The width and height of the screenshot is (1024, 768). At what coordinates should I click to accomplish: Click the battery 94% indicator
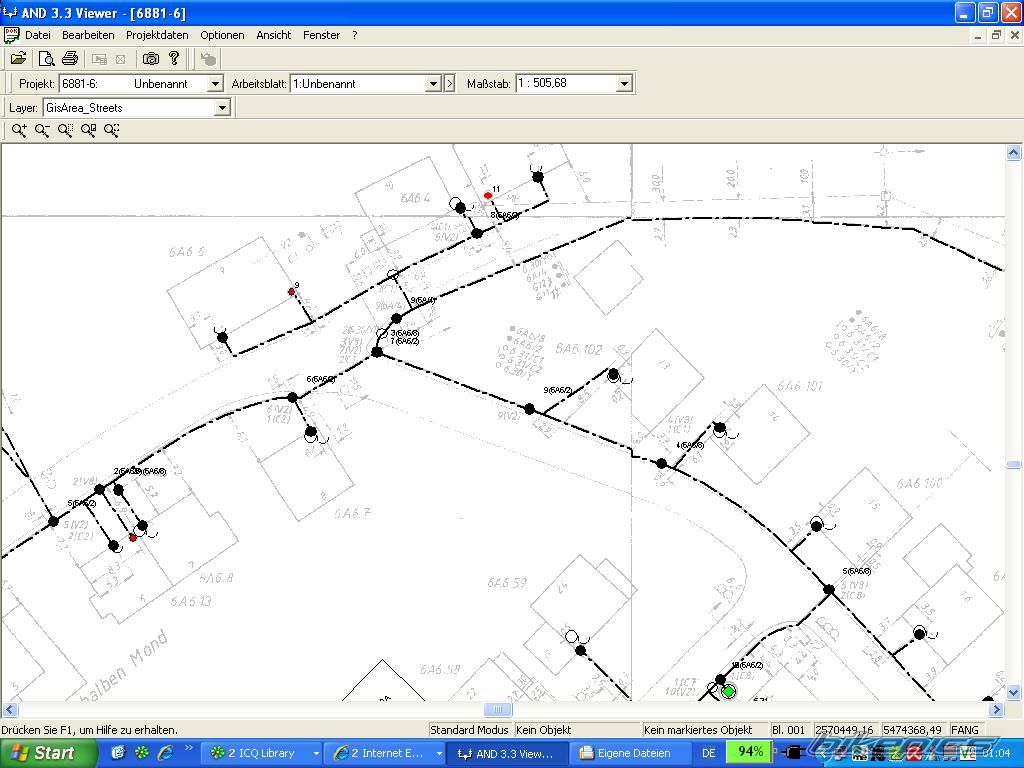[x=749, y=752]
